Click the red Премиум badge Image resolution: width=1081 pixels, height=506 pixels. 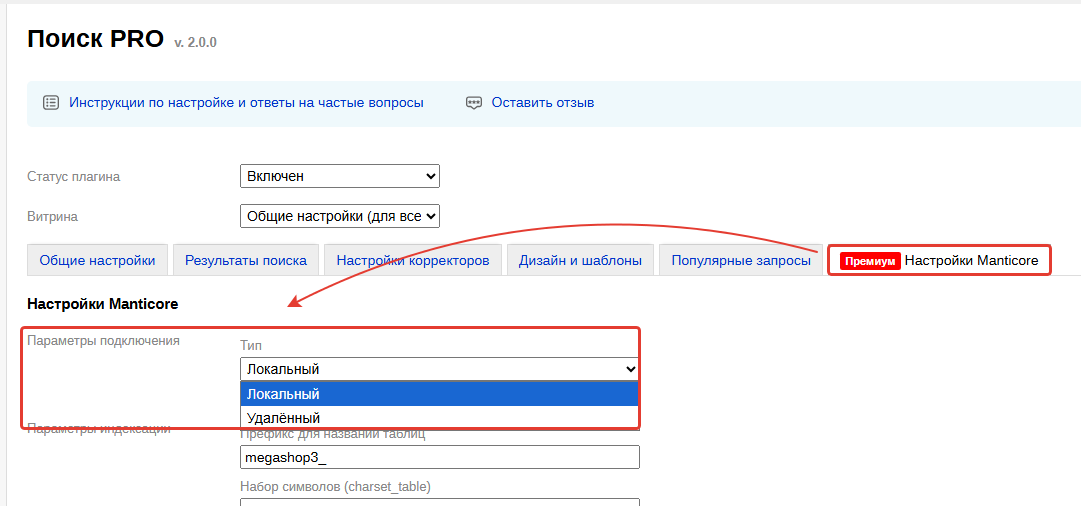pyautogui.click(x=870, y=261)
